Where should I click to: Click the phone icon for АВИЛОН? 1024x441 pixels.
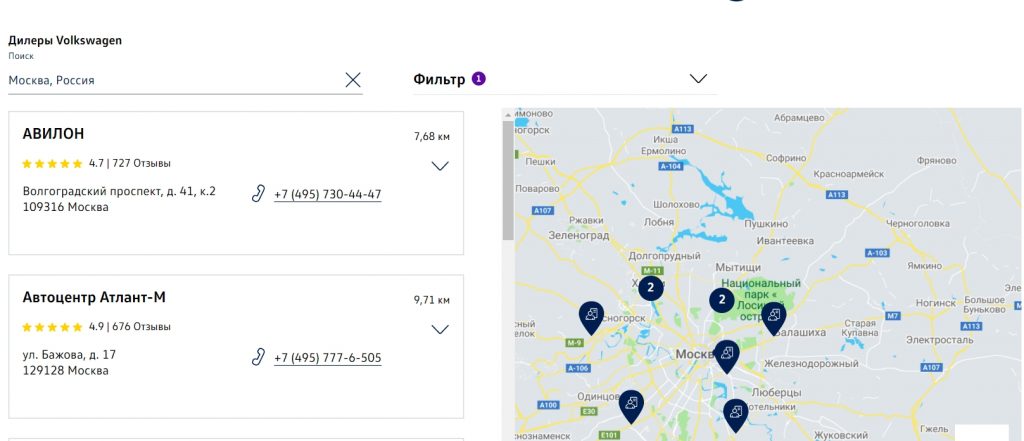point(258,194)
